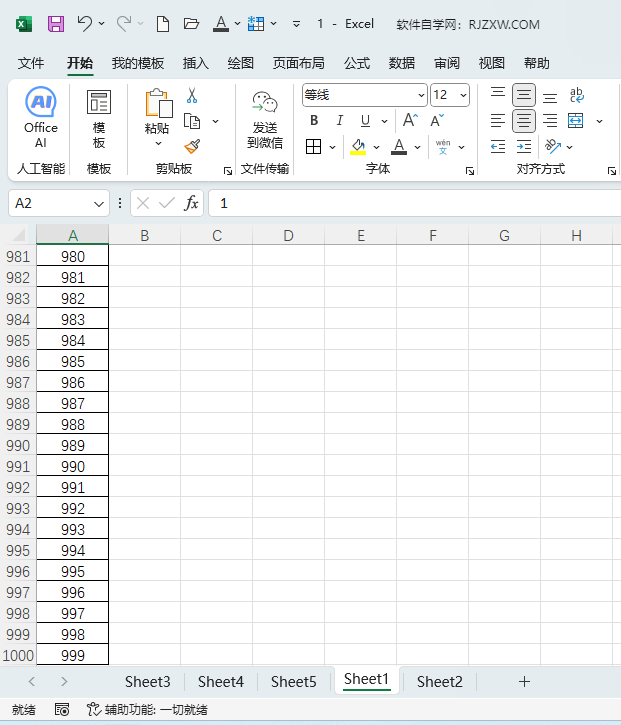Viewport: 621px width, 725px height.
Task: Merge and center cells icon
Action: [576, 121]
